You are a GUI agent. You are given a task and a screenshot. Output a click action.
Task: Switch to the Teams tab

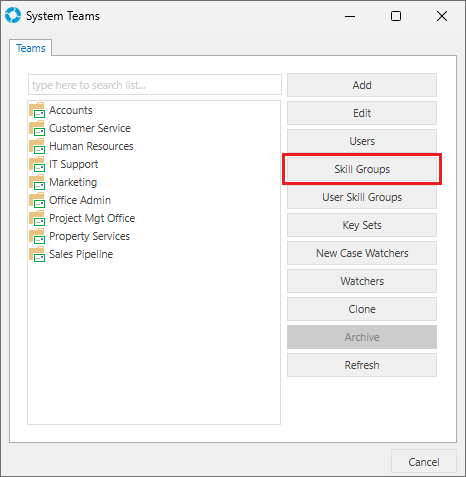pyautogui.click(x=31, y=48)
